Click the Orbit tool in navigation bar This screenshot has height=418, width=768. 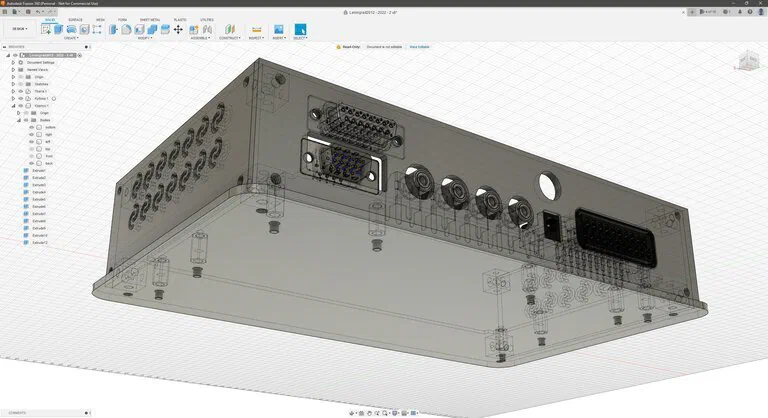tap(352, 414)
